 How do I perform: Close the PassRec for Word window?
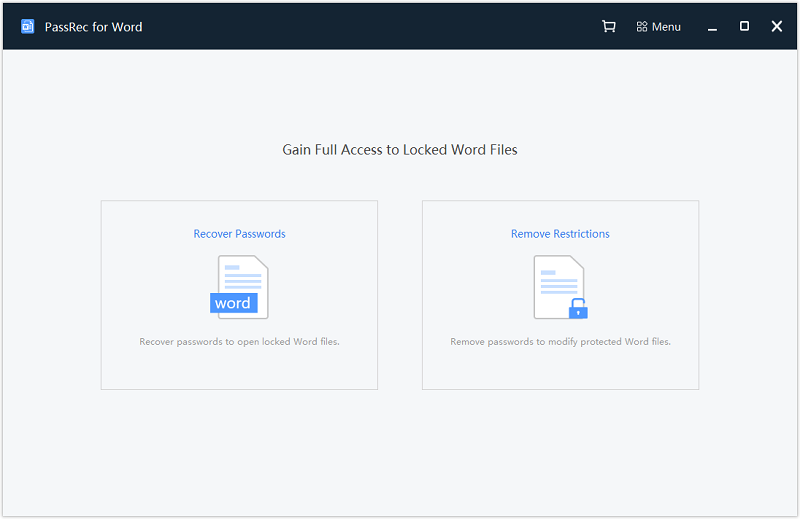tap(777, 27)
